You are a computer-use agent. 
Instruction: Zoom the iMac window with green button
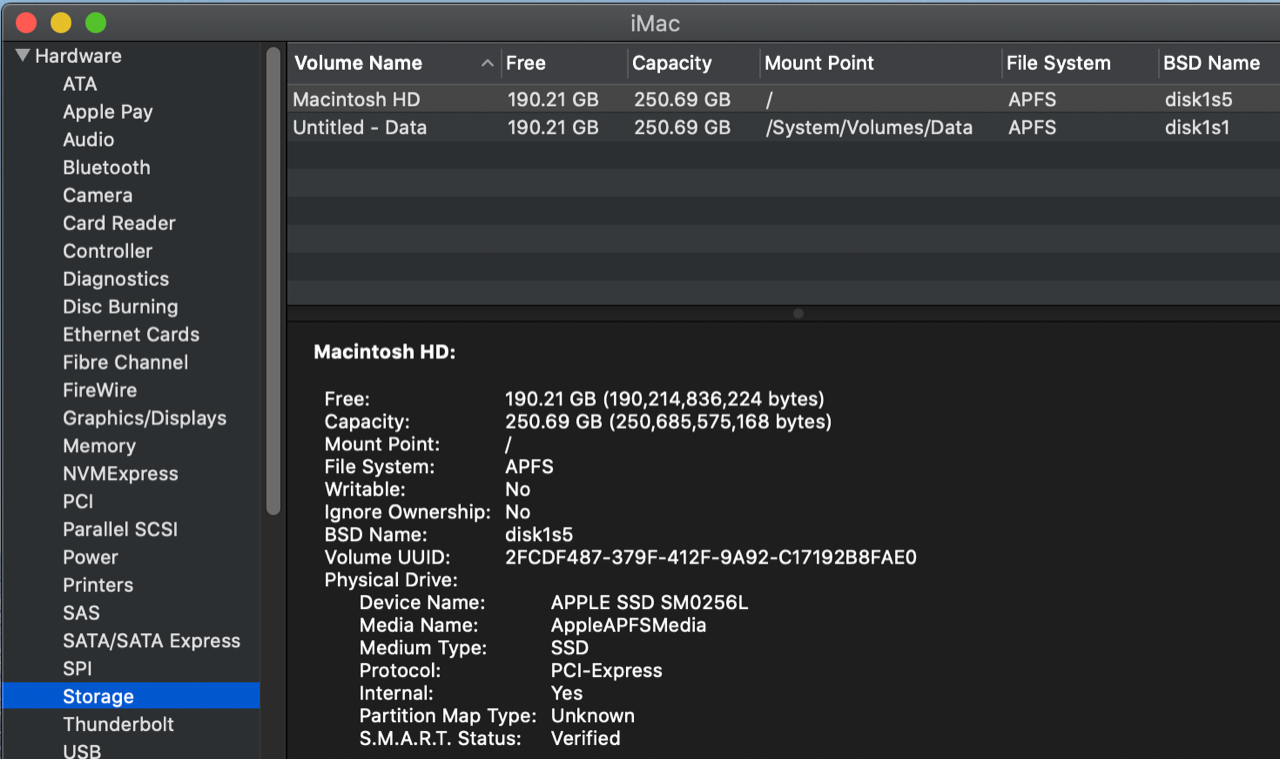[95, 22]
